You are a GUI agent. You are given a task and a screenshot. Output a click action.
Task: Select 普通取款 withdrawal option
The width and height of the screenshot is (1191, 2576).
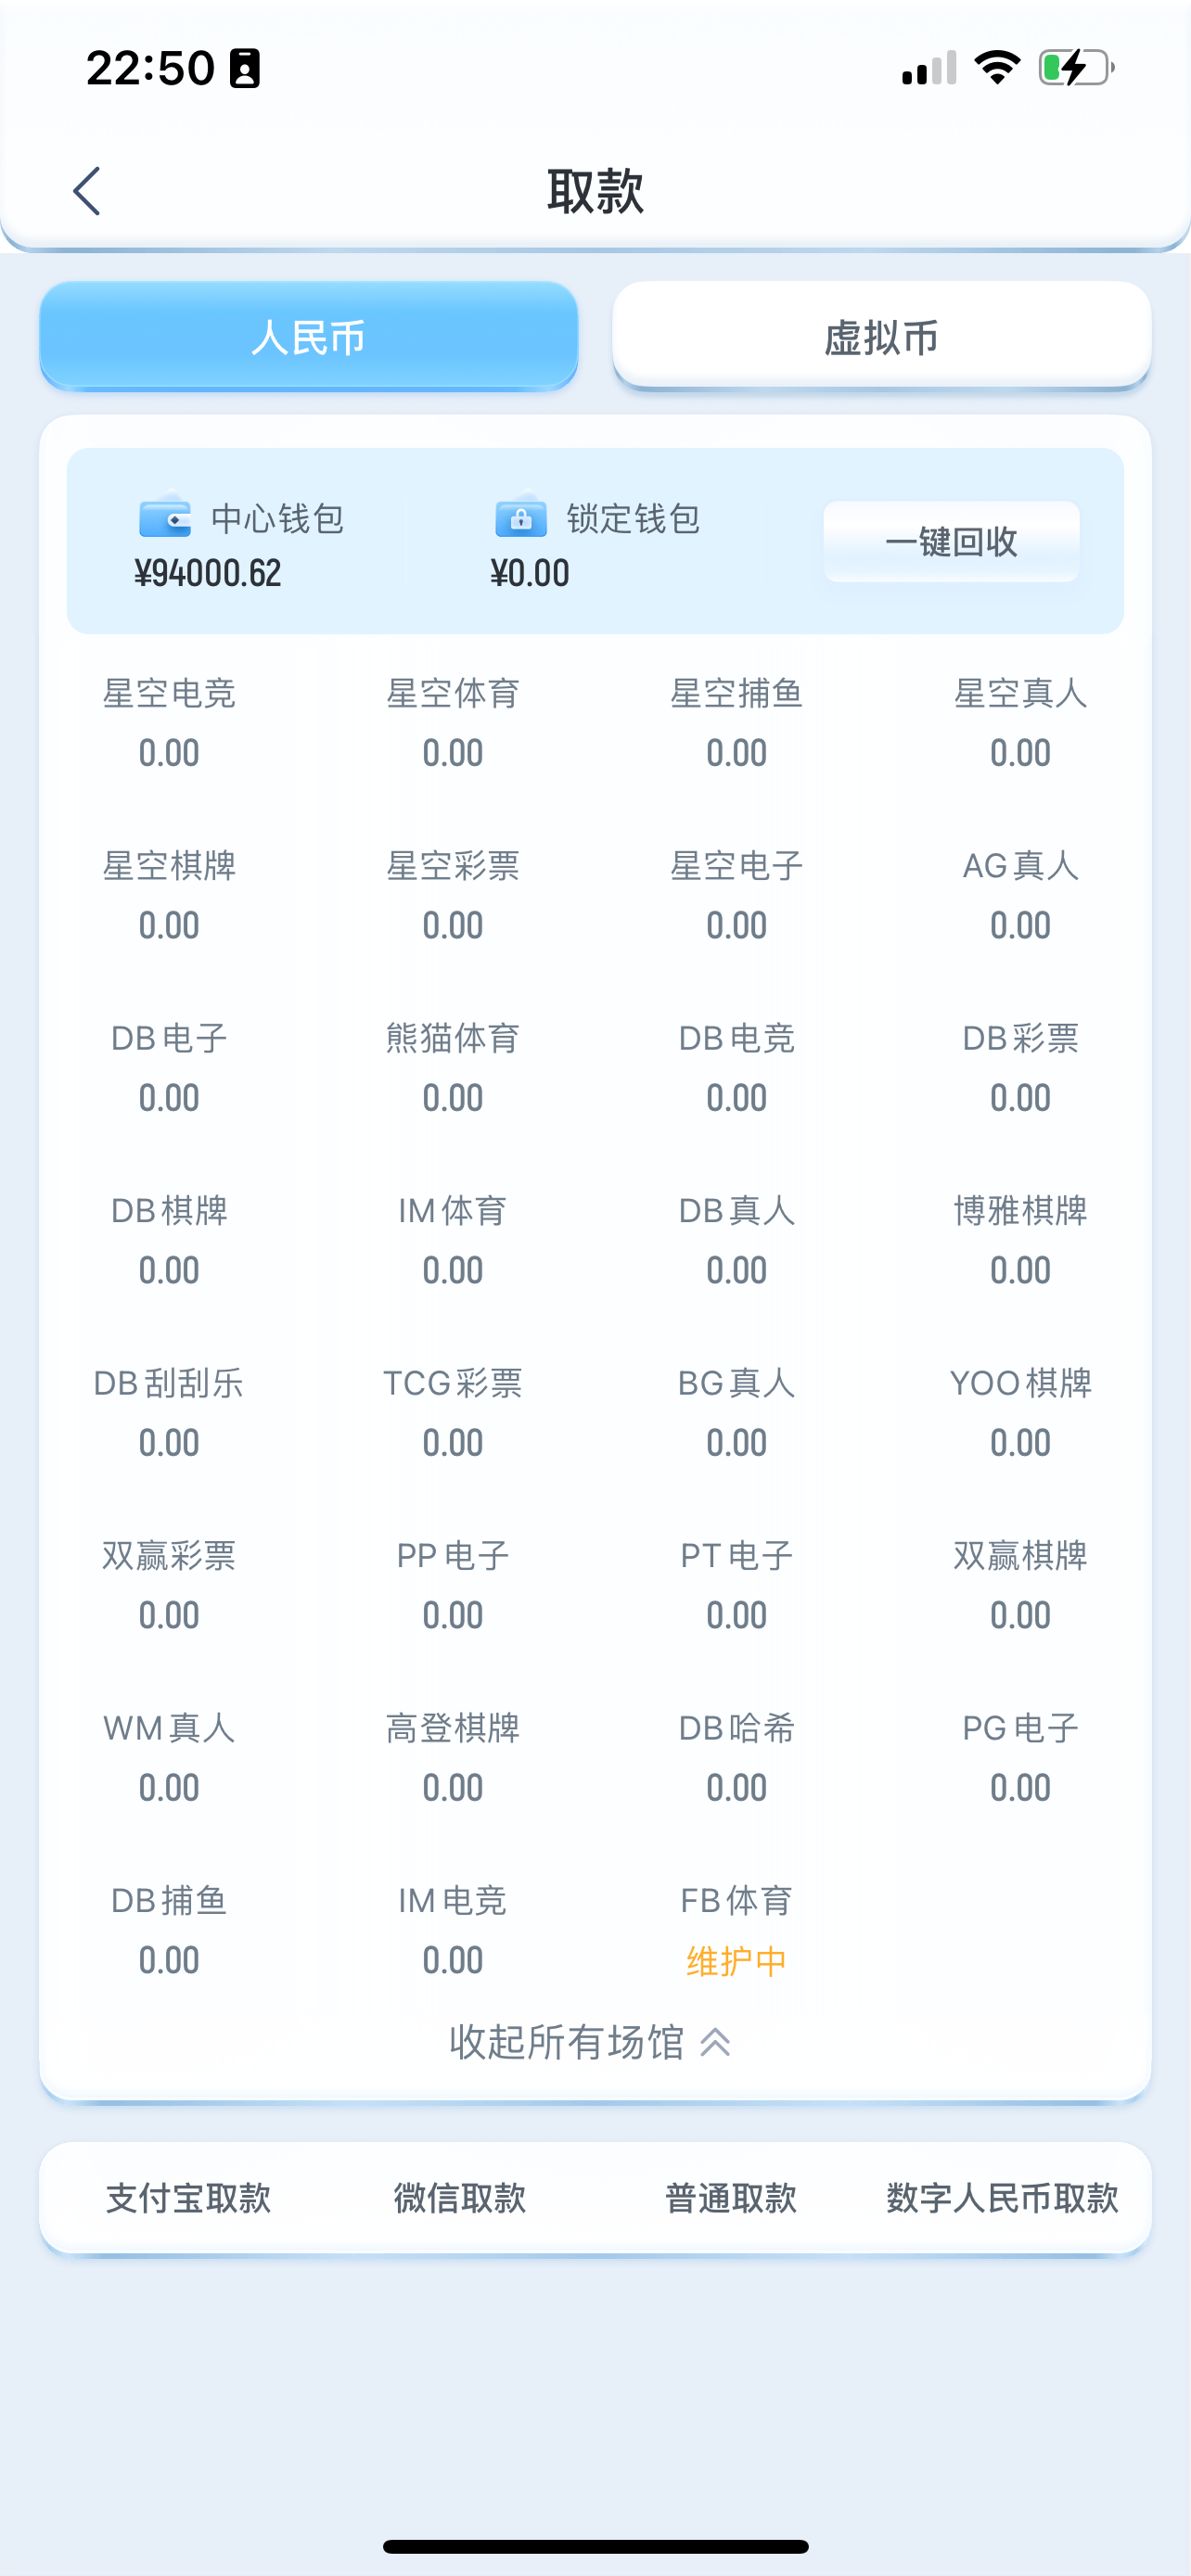click(x=731, y=2197)
